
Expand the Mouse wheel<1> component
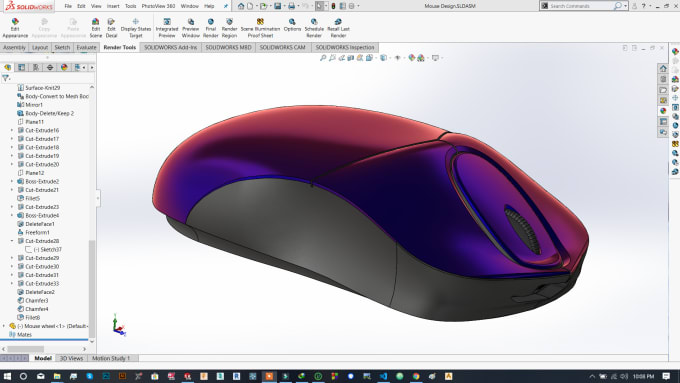pos(4,326)
